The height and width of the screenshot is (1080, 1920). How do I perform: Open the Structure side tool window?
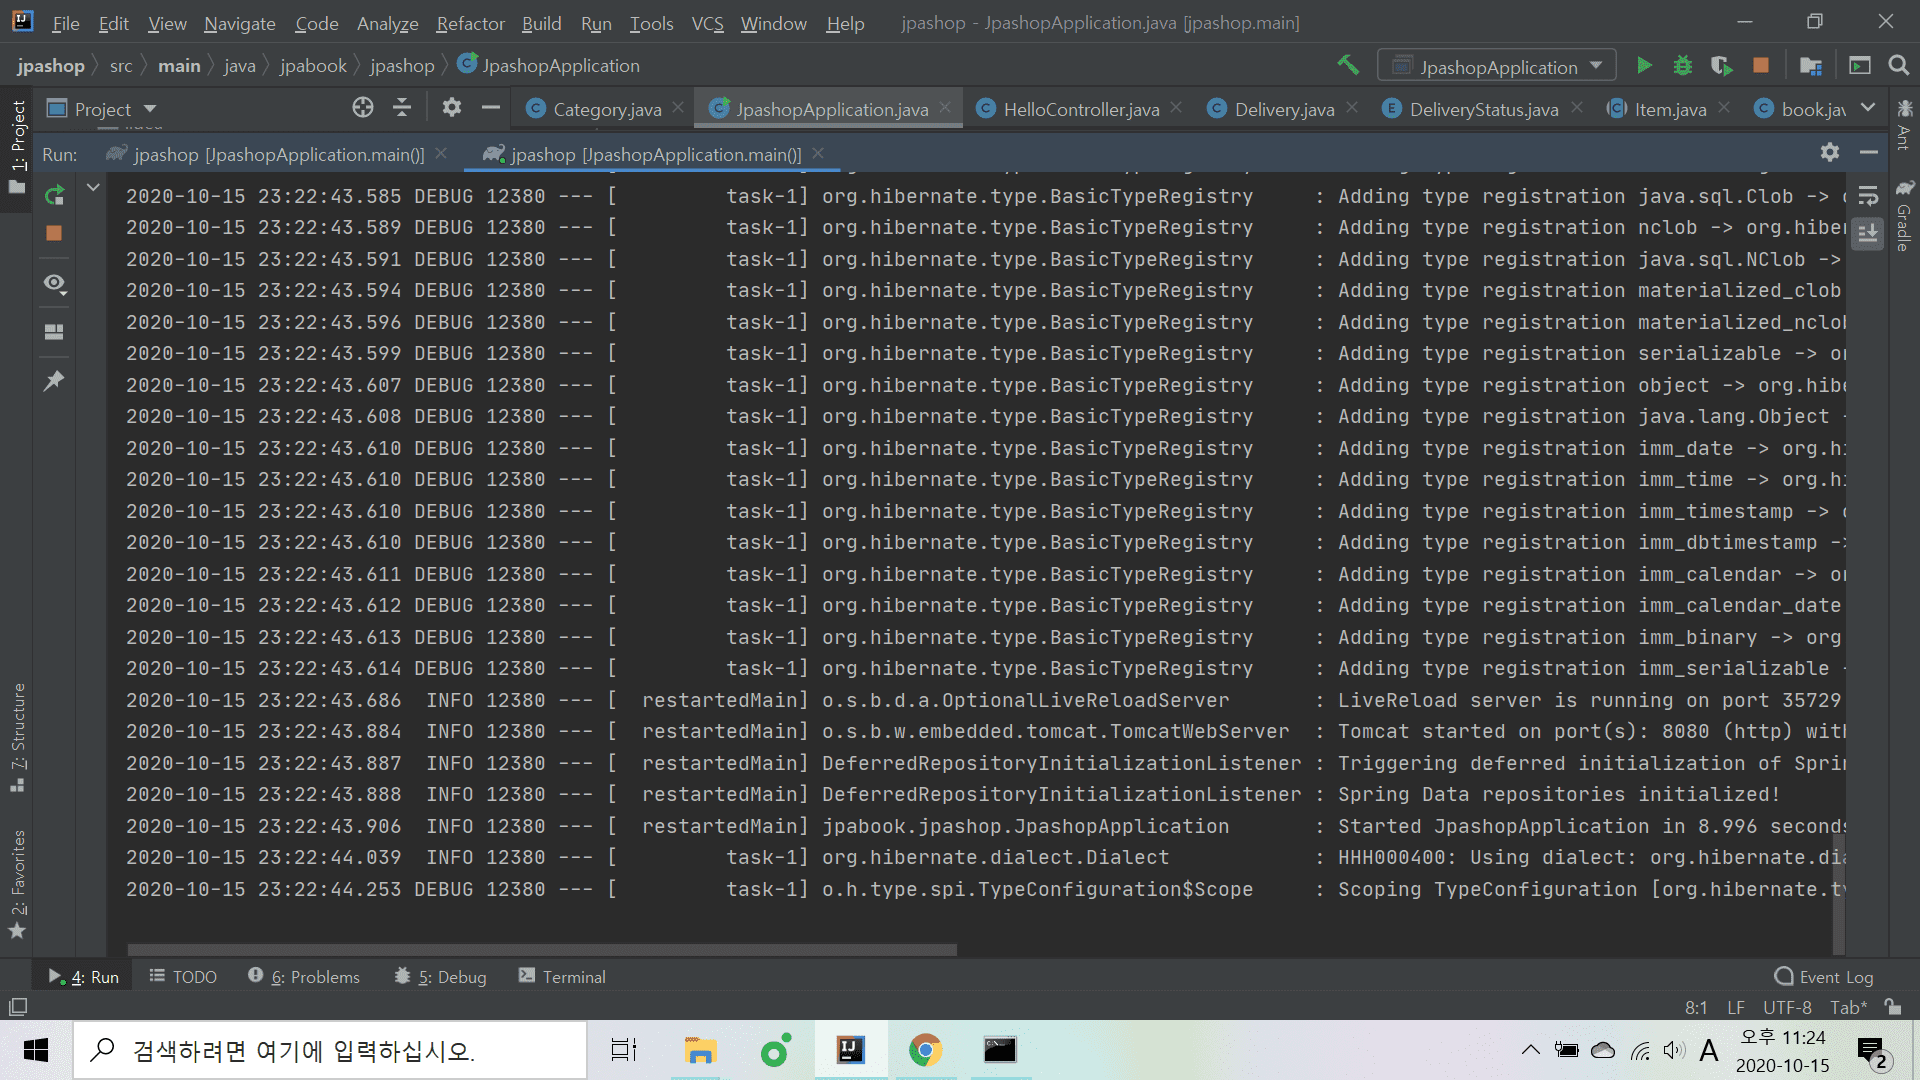coord(17,737)
